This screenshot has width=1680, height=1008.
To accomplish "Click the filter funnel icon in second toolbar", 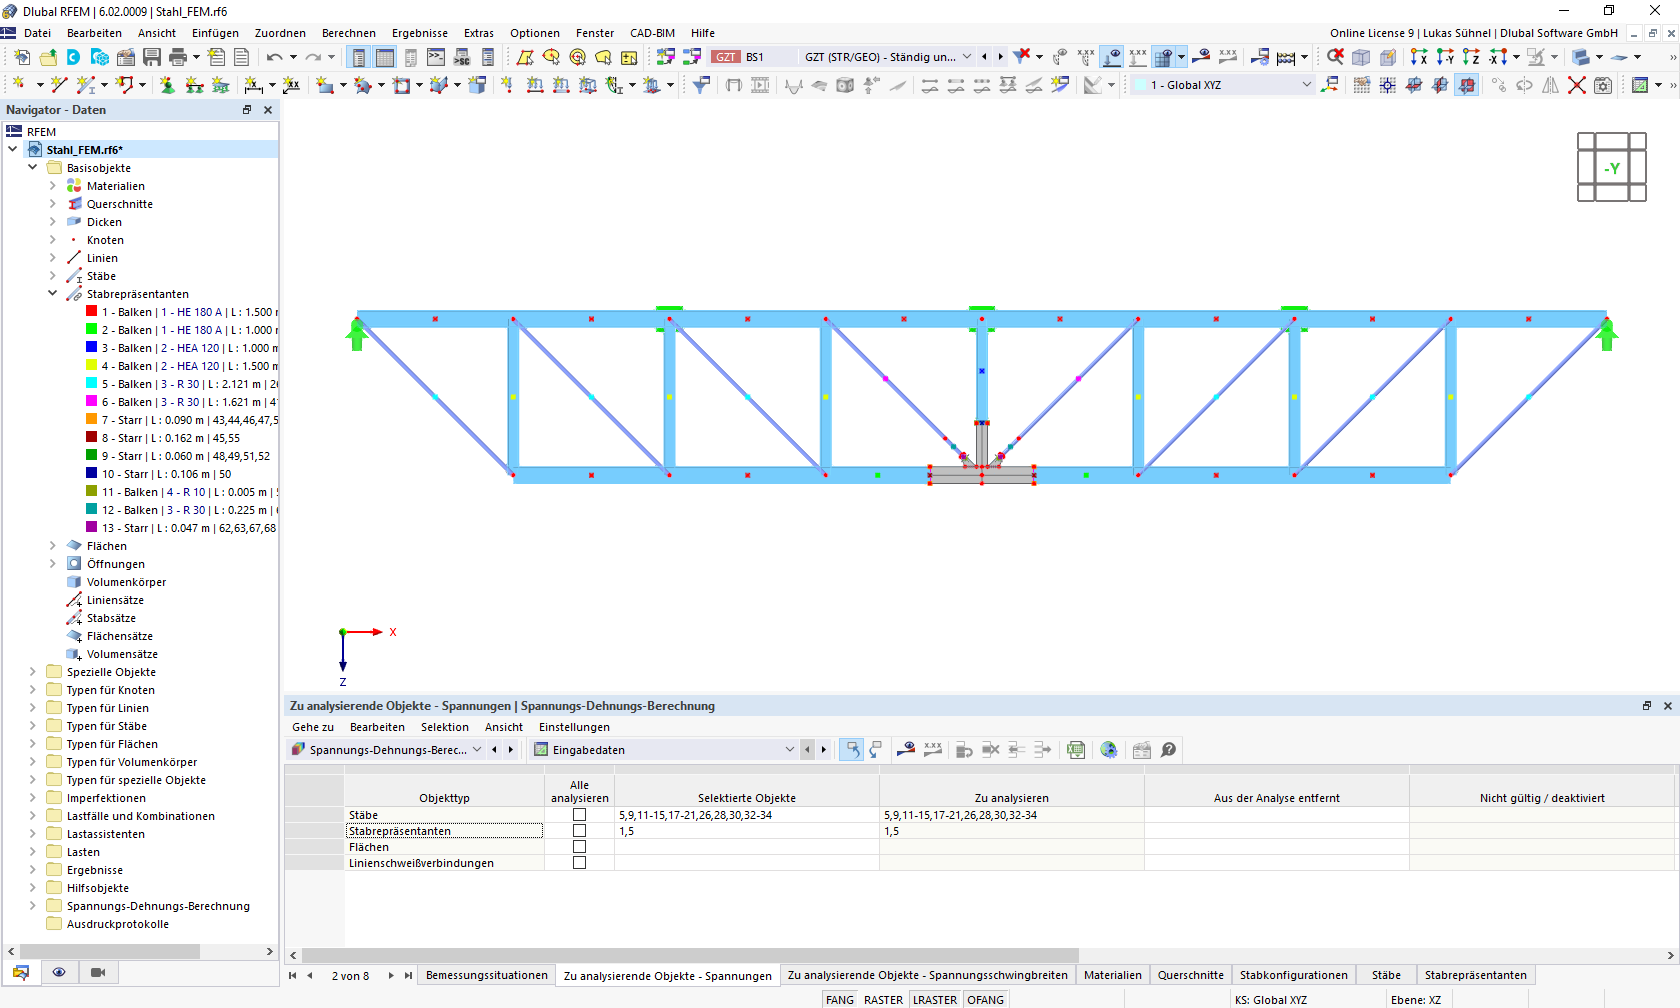I will click(701, 85).
